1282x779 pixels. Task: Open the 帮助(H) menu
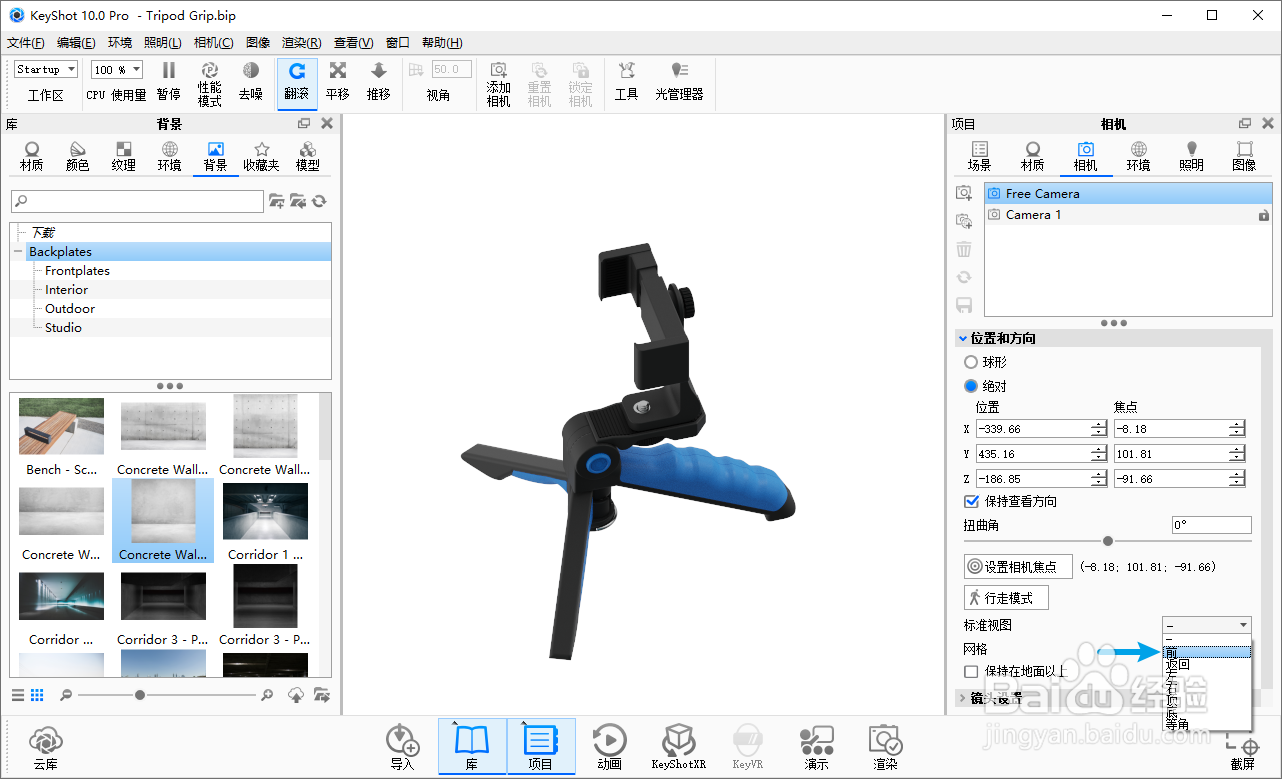click(442, 43)
